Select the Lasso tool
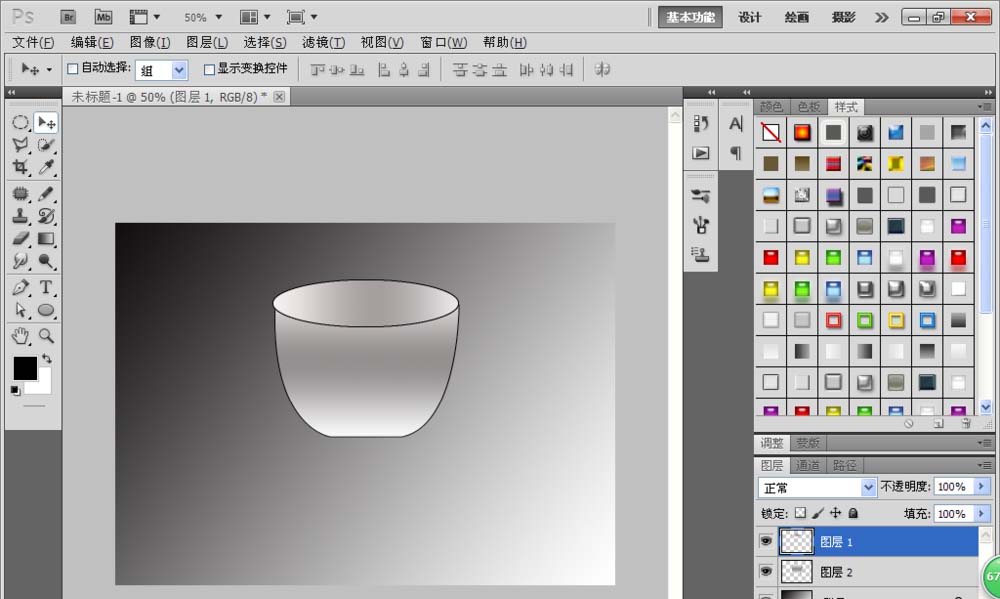The width and height of the screenshot is (1000, 599). 22,146
